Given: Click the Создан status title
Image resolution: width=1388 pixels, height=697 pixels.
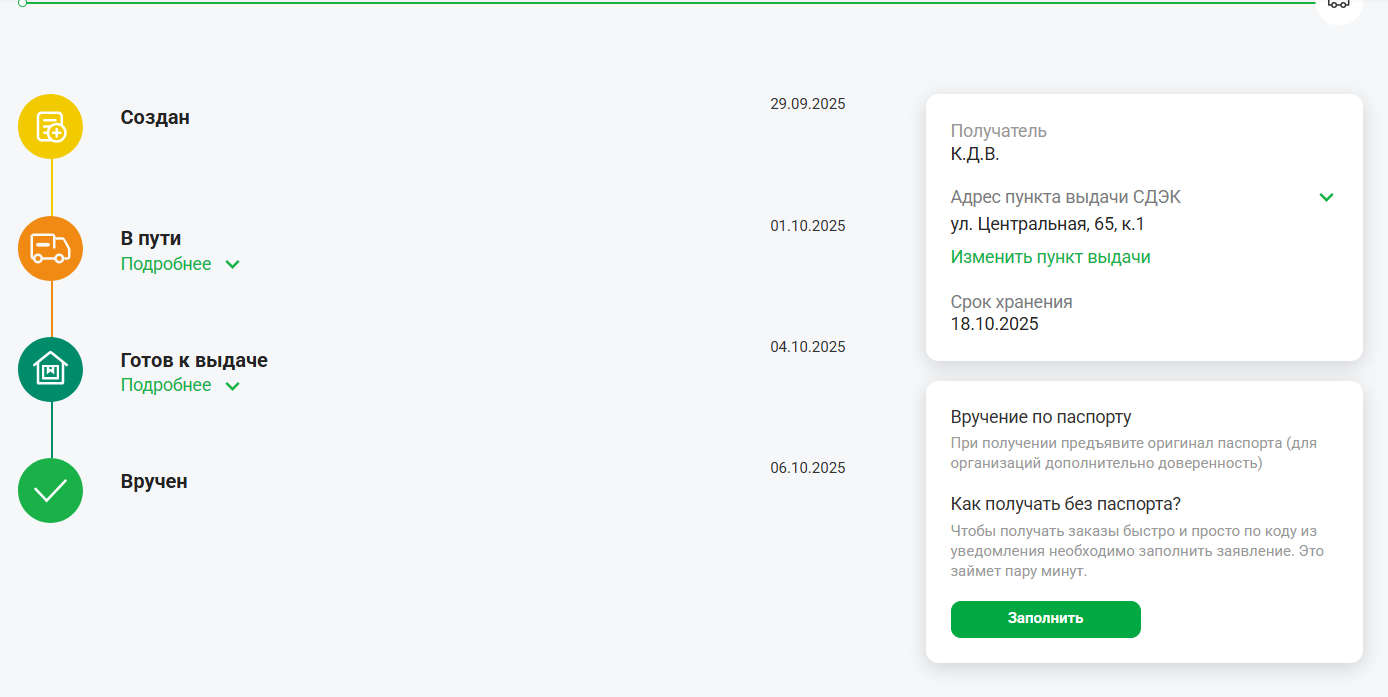Looking at the screenshot, I should click(155, 117).
